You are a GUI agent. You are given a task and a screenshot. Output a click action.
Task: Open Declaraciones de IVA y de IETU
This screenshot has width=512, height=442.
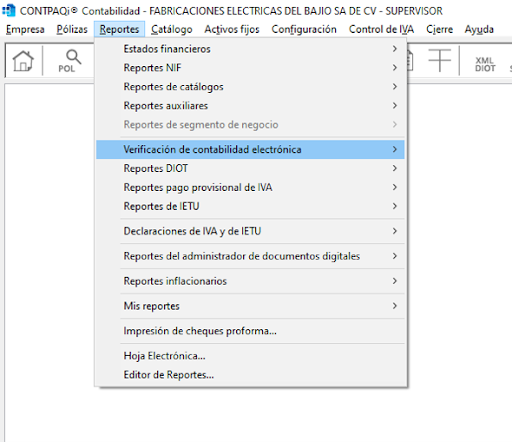[250, 231]
